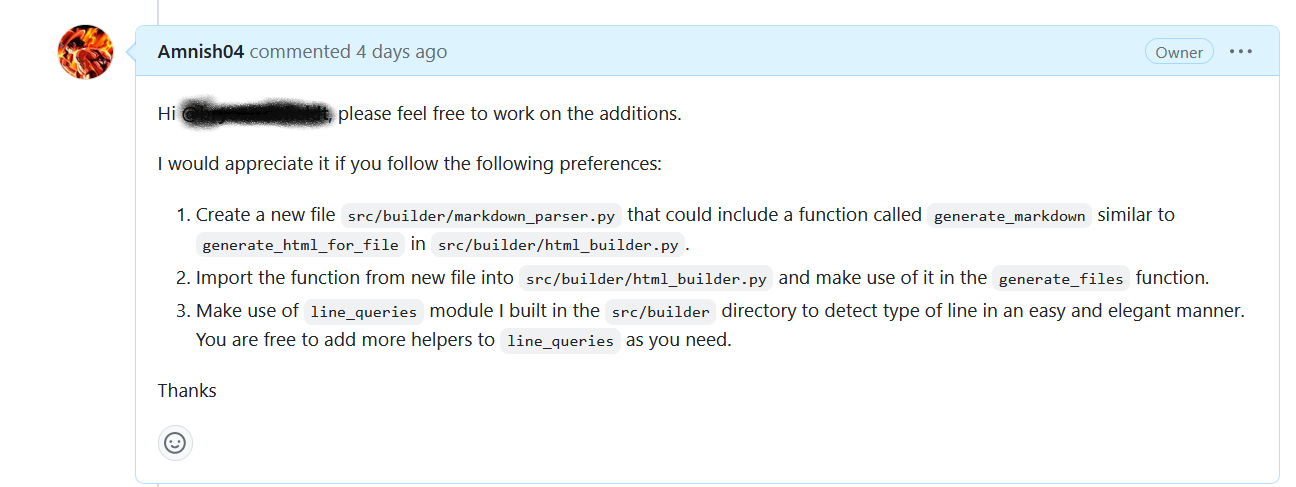This screenshot has width=1296, height=487.
Task: Open the Amnish04 username link
Action: tap(201, 52)
